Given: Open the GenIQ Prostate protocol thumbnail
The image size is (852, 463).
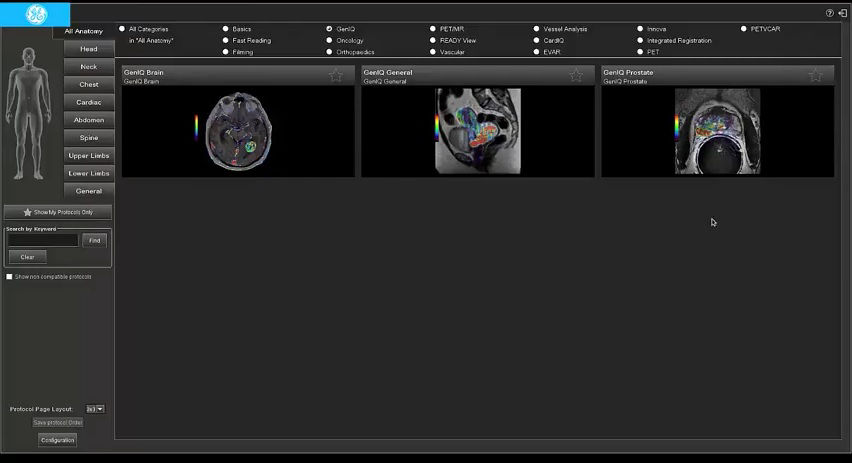Looking at the screenshot, I should pos(717,131).
